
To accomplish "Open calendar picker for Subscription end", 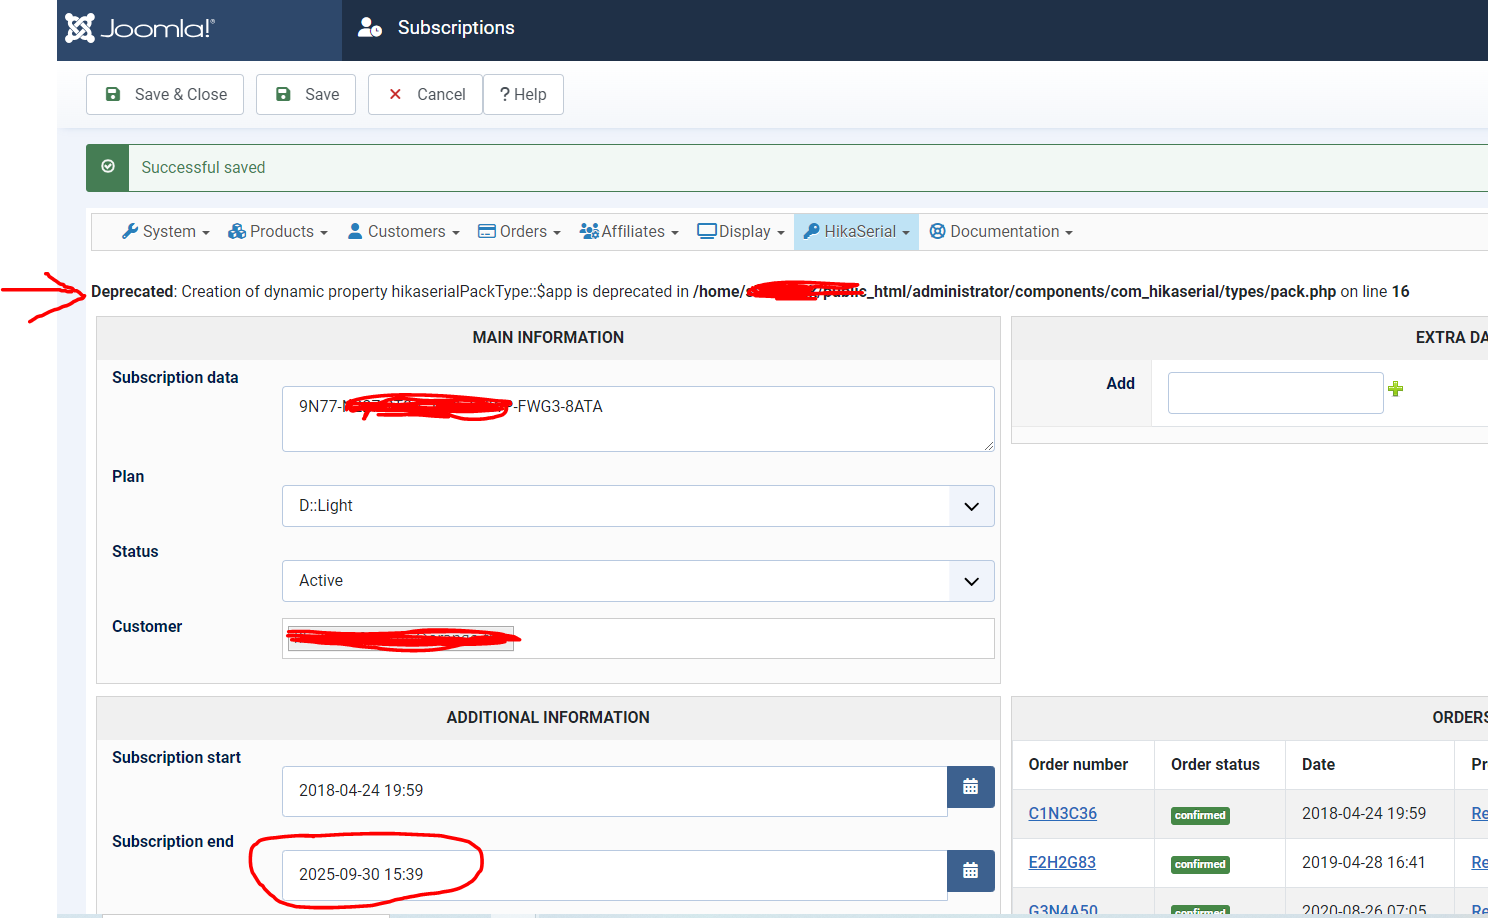I will click(970, 871).
